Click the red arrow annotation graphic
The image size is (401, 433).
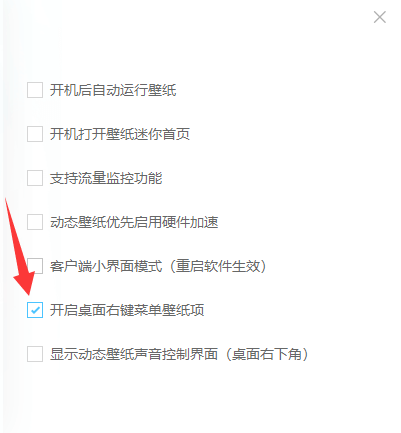(19, 247)
